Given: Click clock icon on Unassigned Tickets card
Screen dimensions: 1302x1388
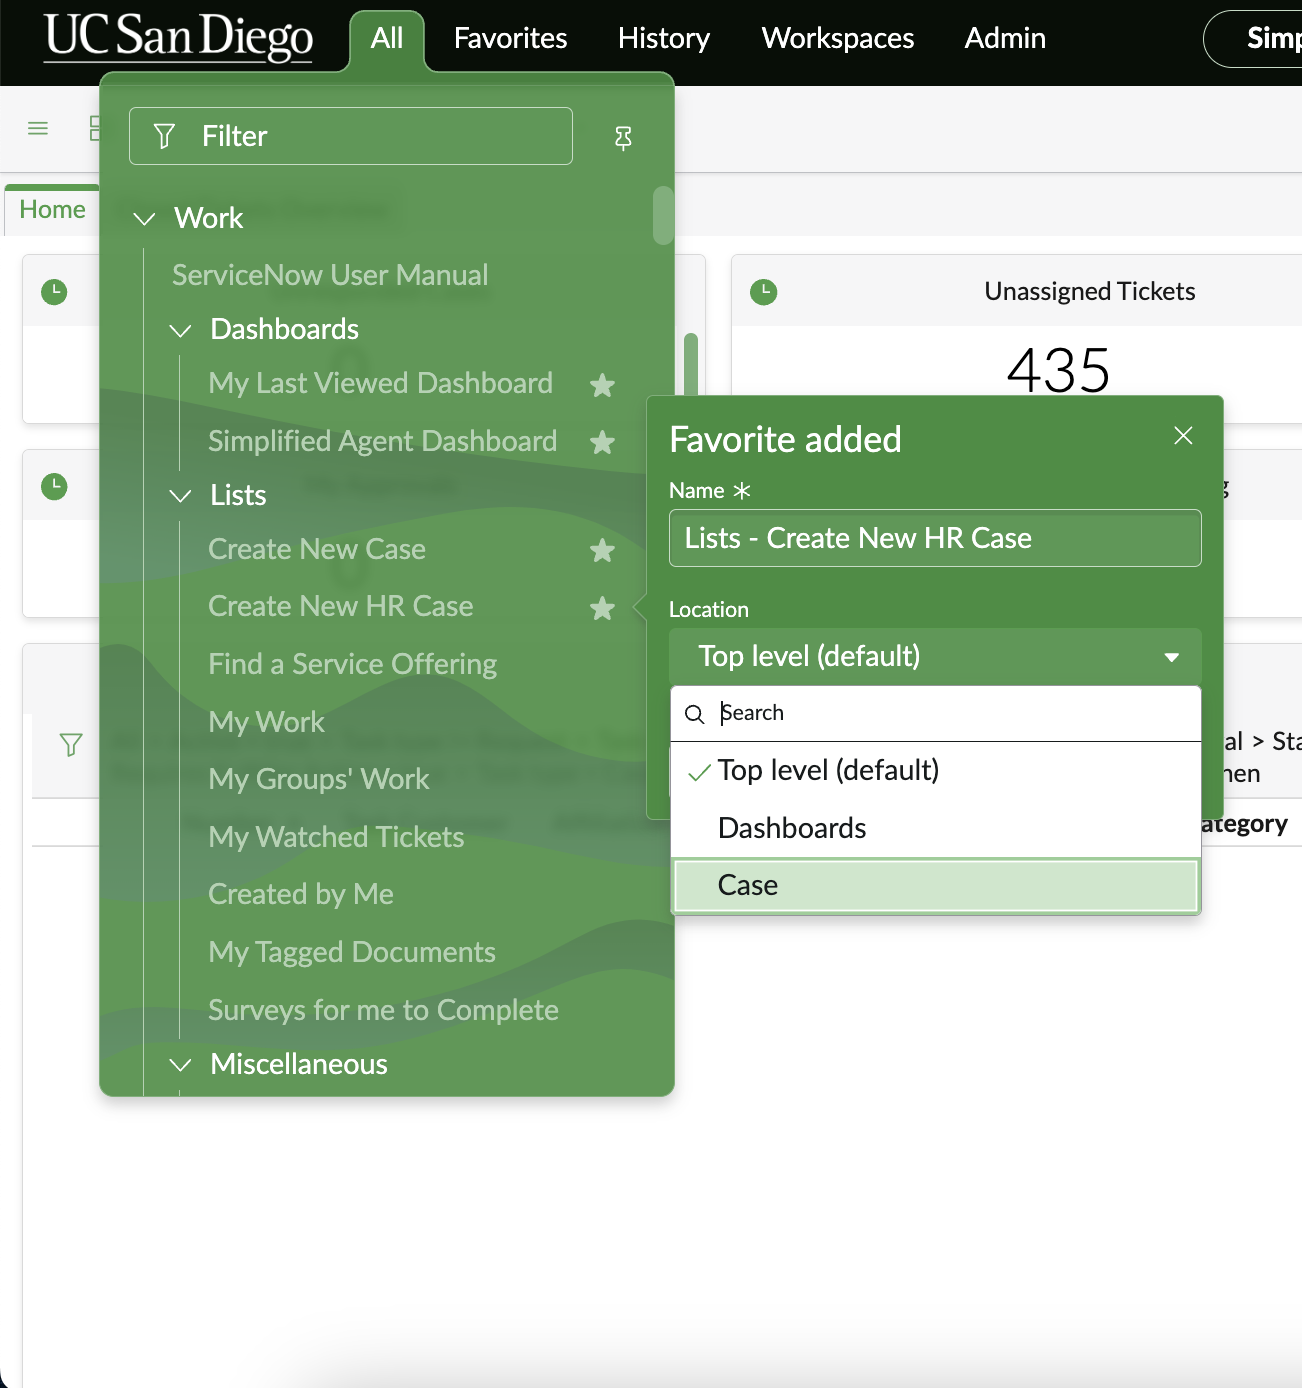Looking at the screenshot, I should [x=764, y=292].
